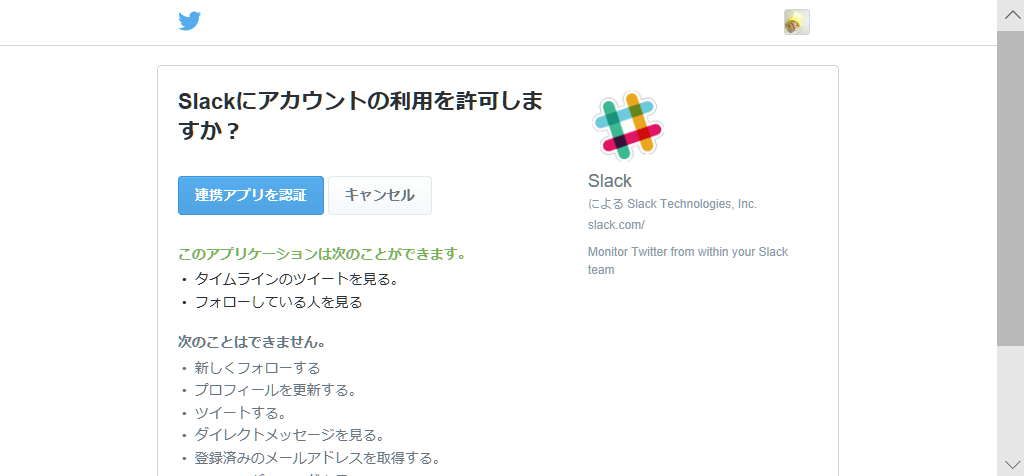This screenshot has width=1024, height=476.
Task: Click the タイムラインのツイートを見る permission item
Action: point(297,279)
